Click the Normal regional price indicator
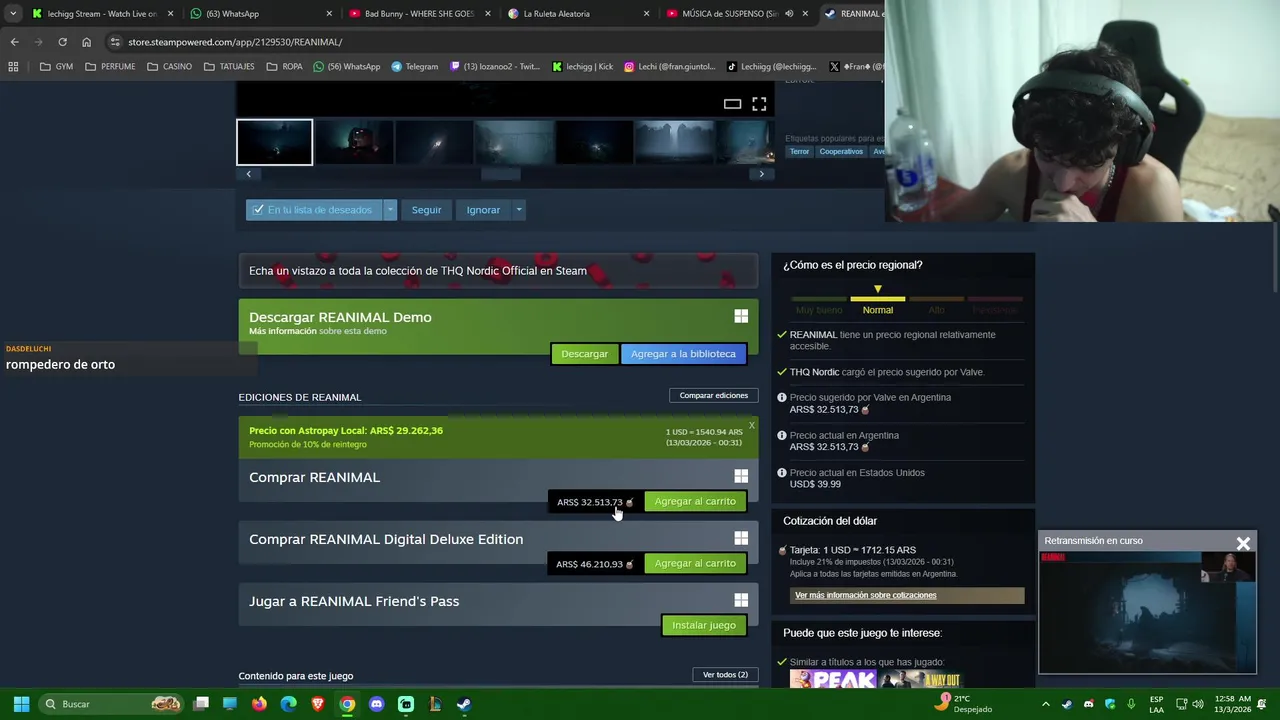 tap(877, 310)
